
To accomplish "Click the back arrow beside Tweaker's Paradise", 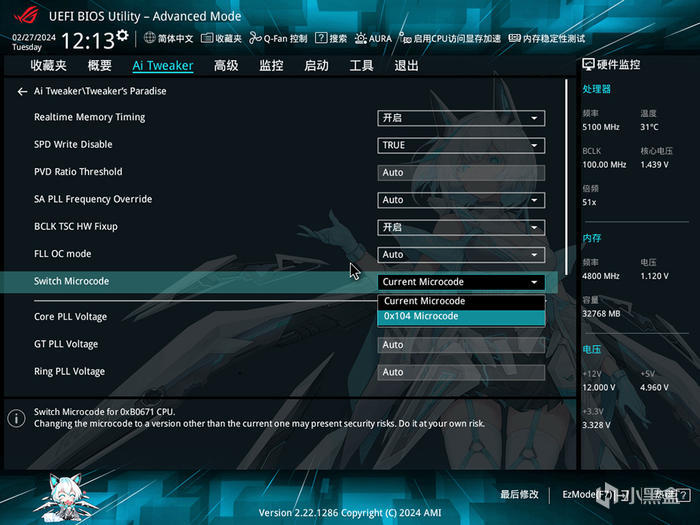I will pyautogui.click(x=22, y=92).
